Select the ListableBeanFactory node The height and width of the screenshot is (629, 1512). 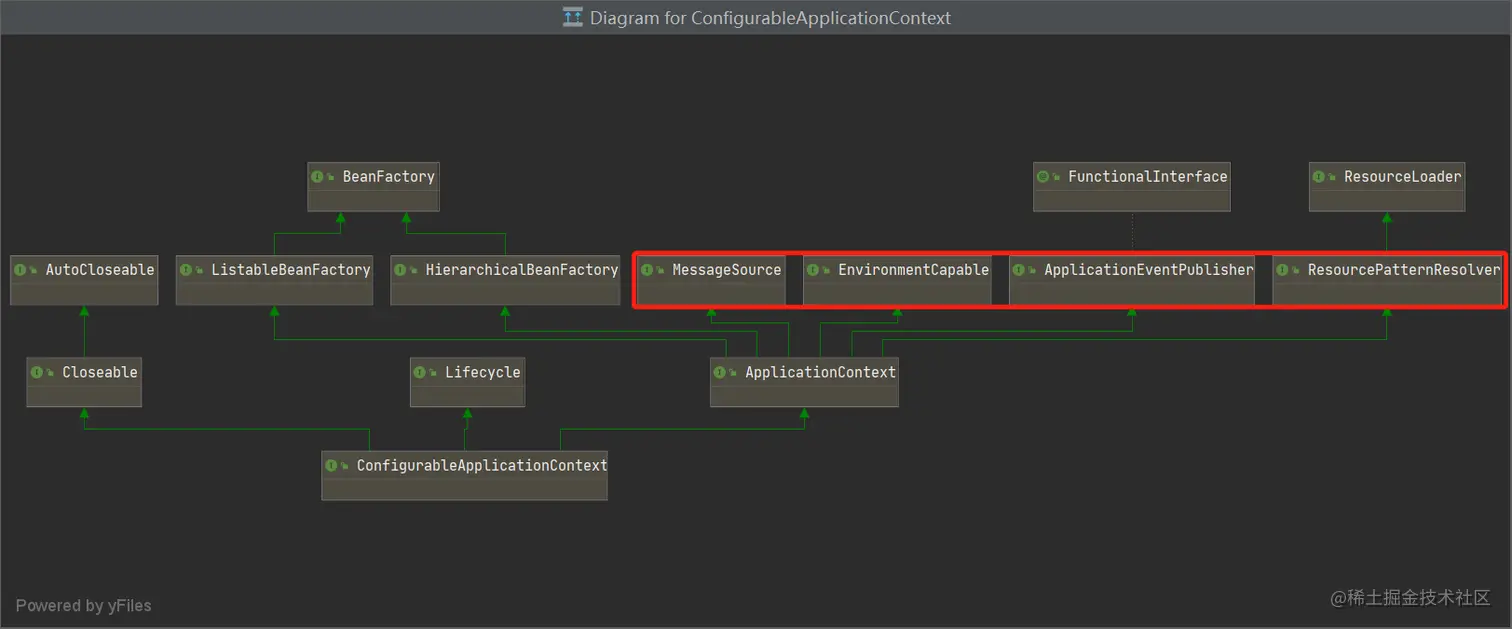click(x=274, y=280)
